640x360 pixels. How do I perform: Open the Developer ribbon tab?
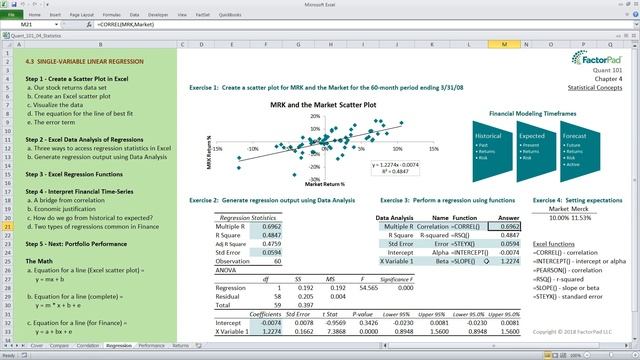[x=158, y=15]
